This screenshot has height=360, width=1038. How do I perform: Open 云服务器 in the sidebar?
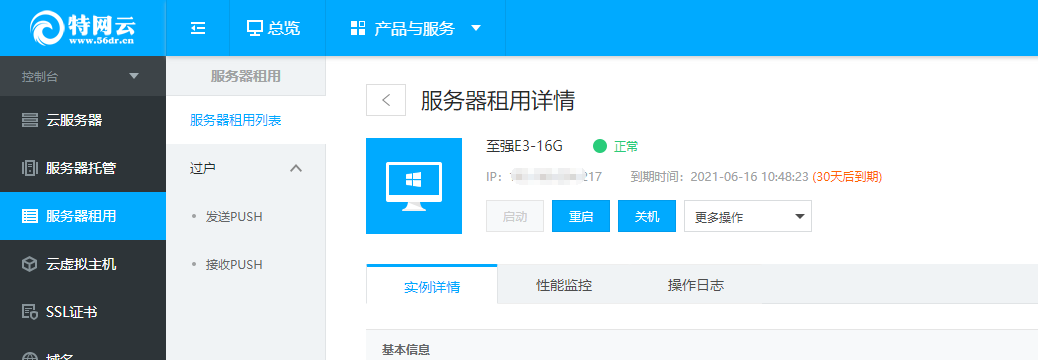pos(83,120)
